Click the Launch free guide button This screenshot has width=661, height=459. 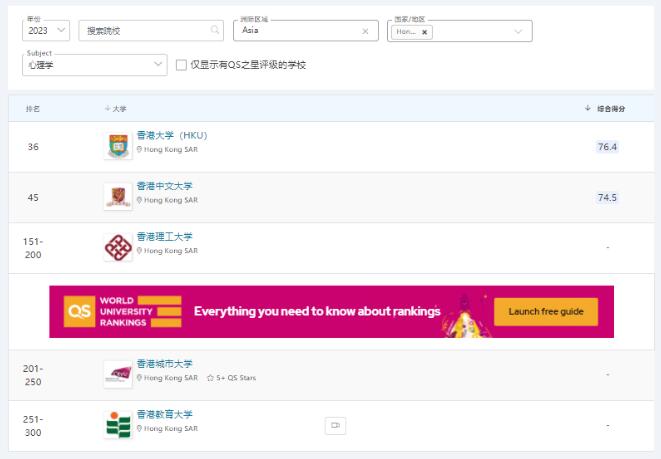(x=546, y=312)
